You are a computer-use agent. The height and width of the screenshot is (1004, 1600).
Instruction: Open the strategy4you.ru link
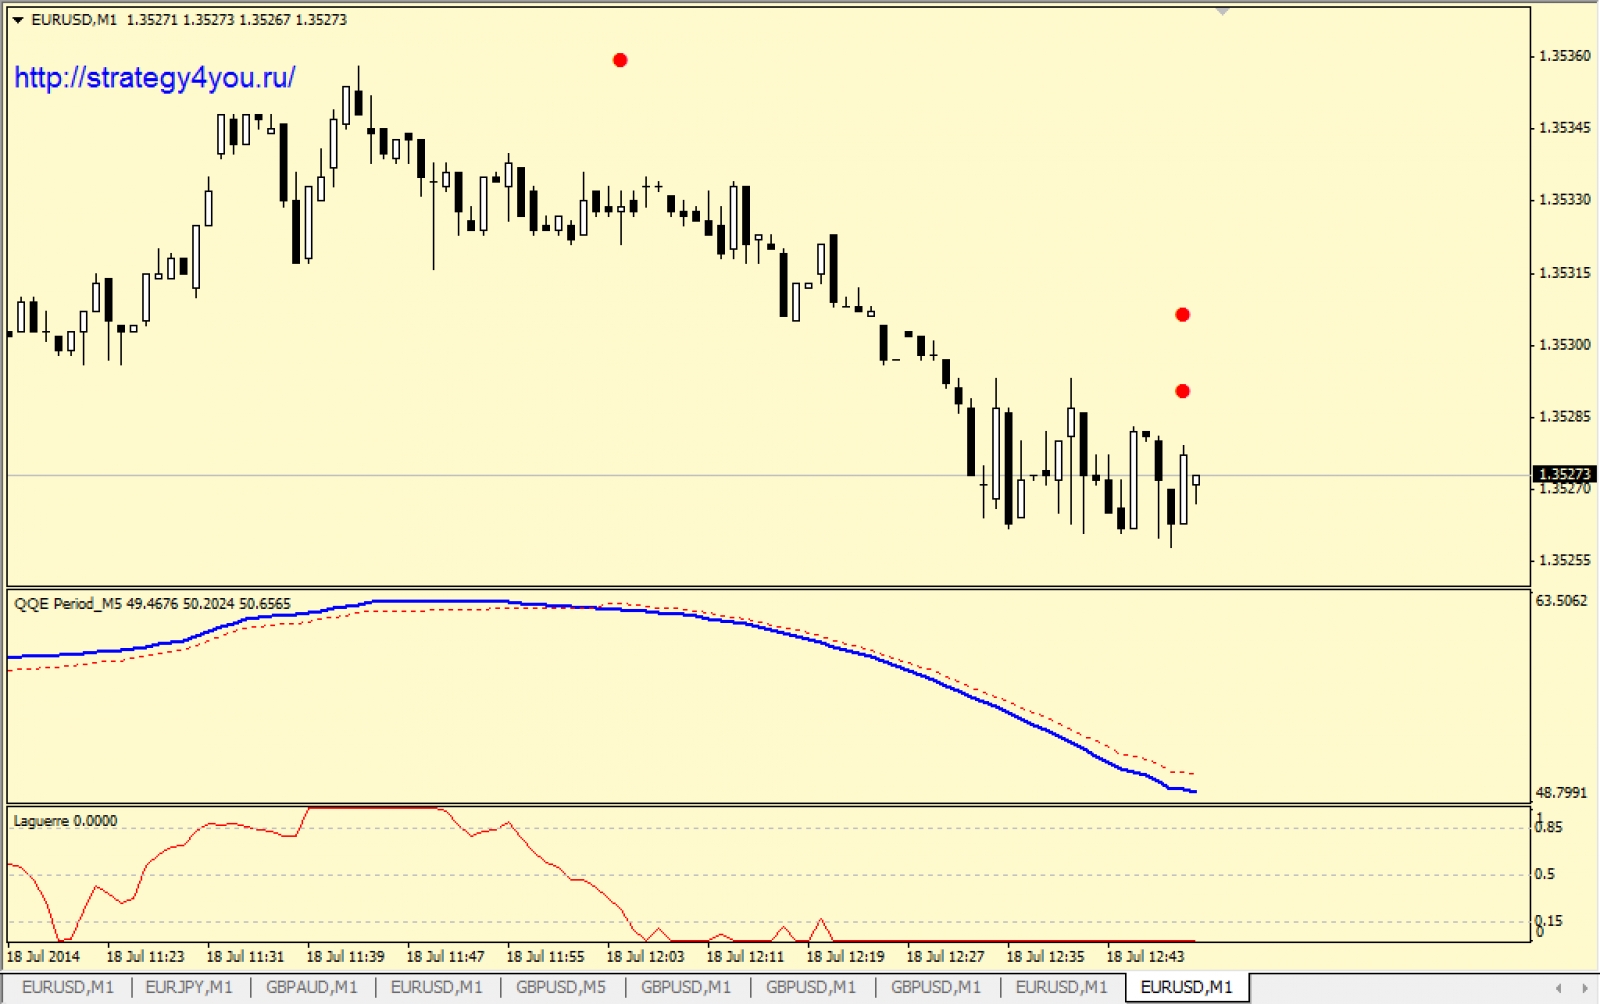pos(154,78)
